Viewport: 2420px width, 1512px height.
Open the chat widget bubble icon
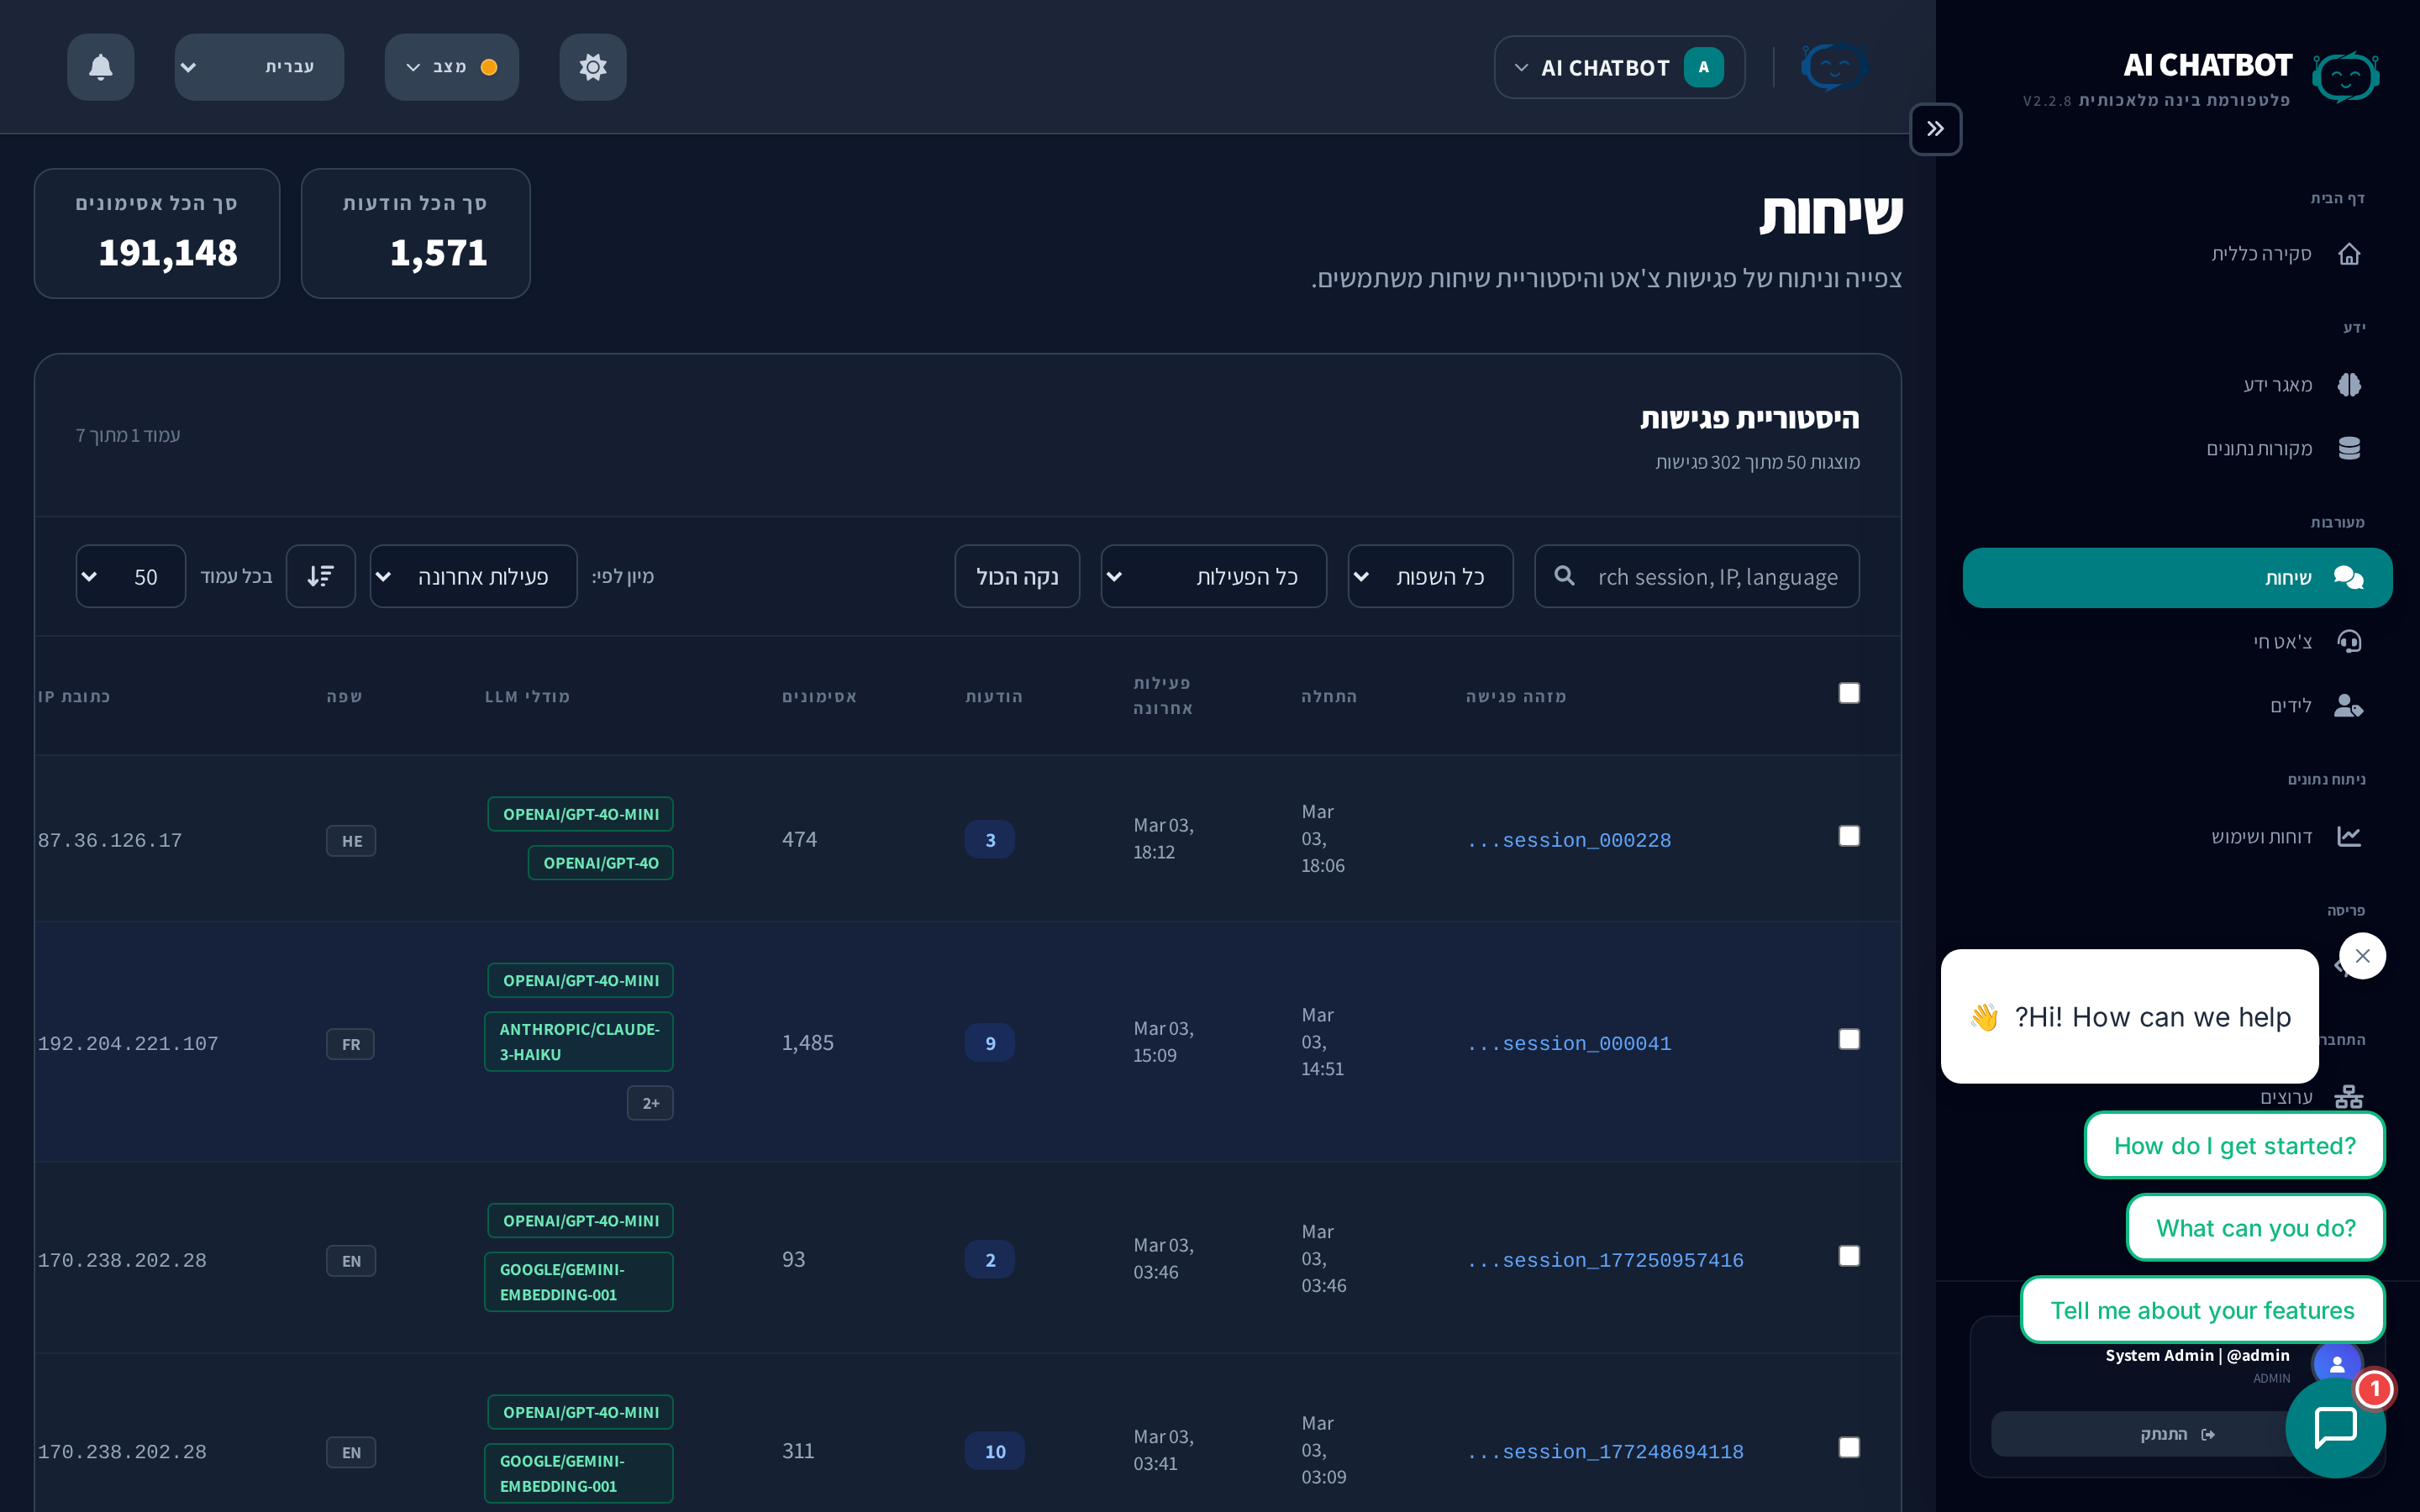coord(2335,1427)
